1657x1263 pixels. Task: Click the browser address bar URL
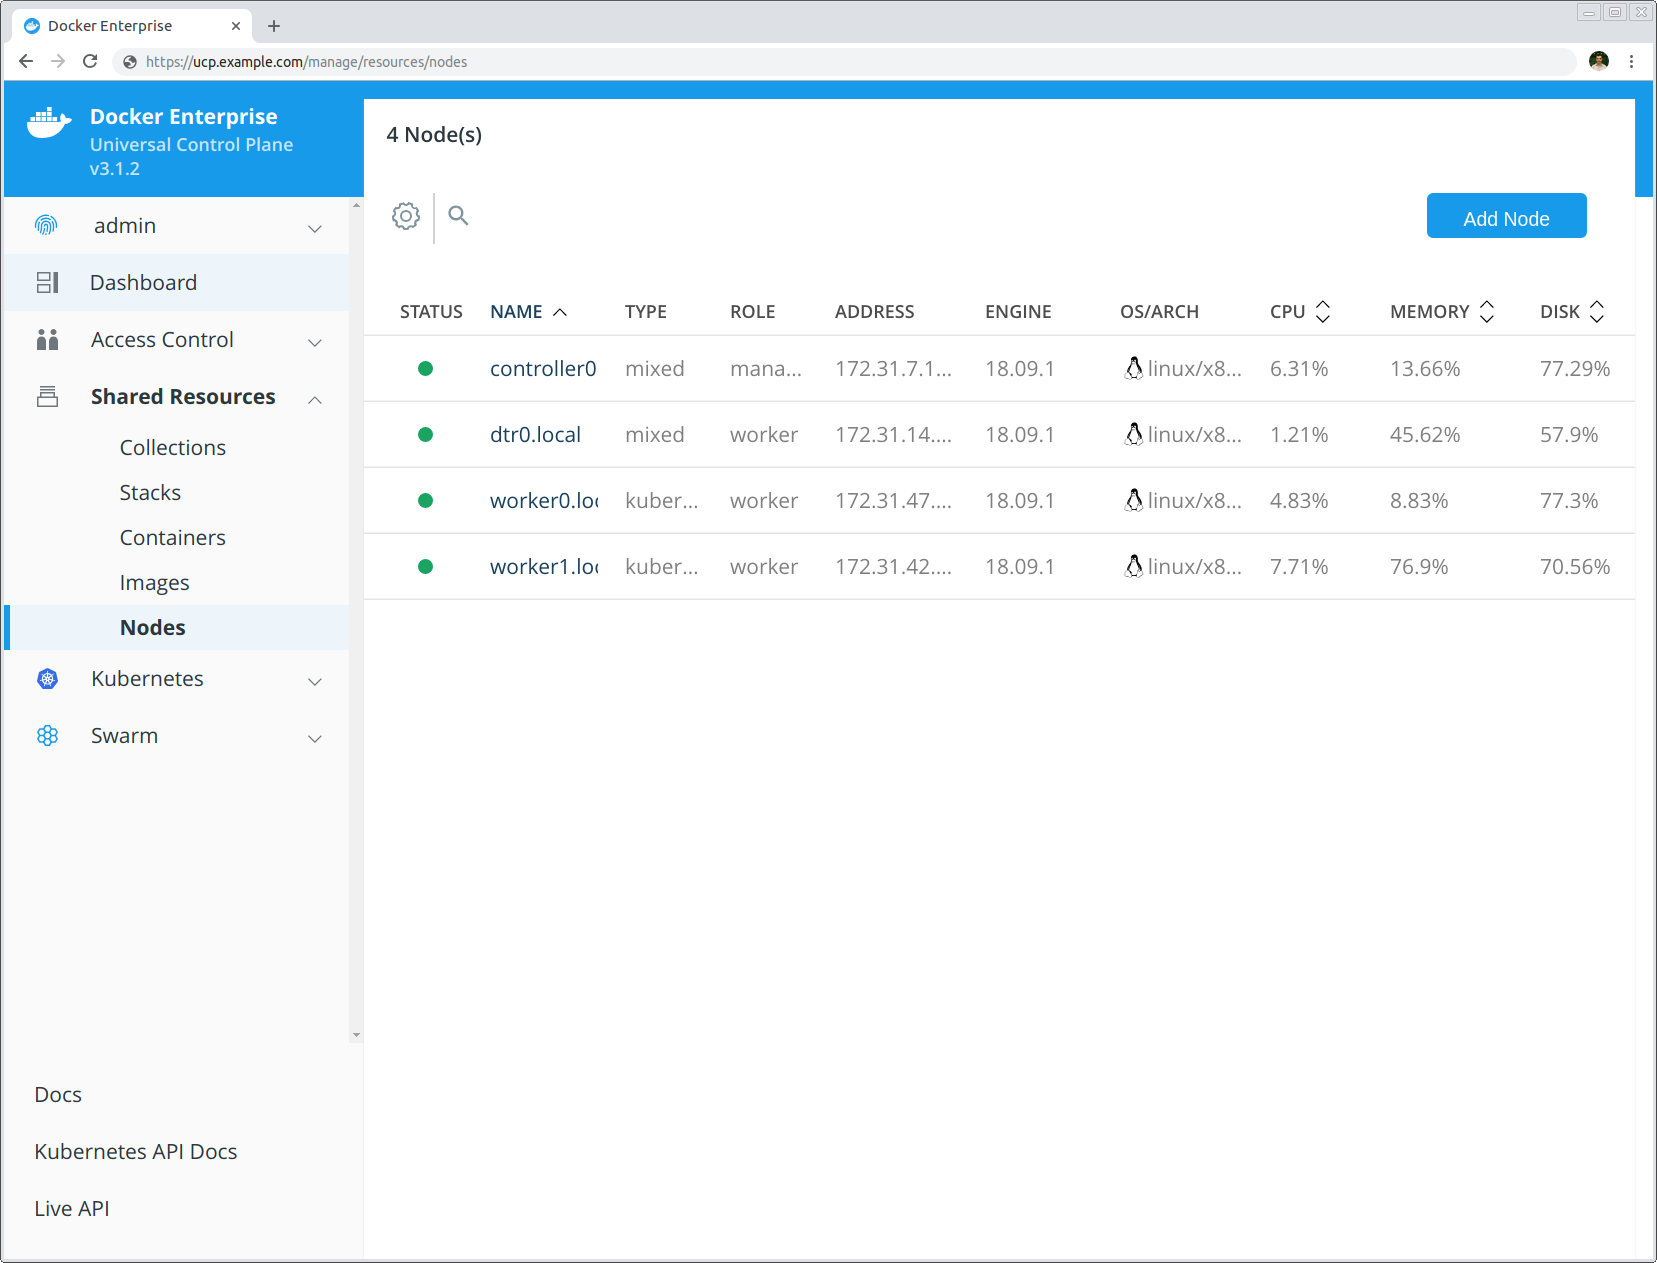coord(305,61)
